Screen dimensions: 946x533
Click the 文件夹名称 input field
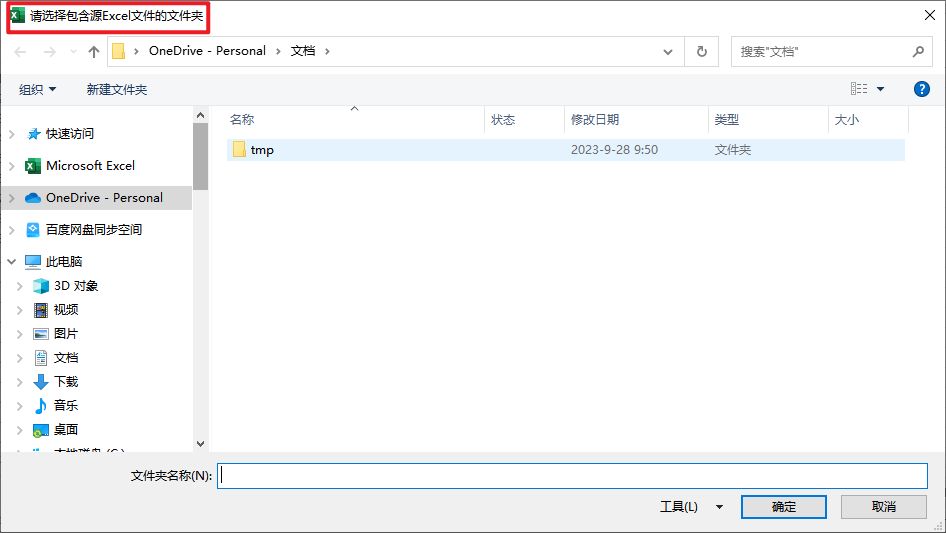[x=573, y=476]
